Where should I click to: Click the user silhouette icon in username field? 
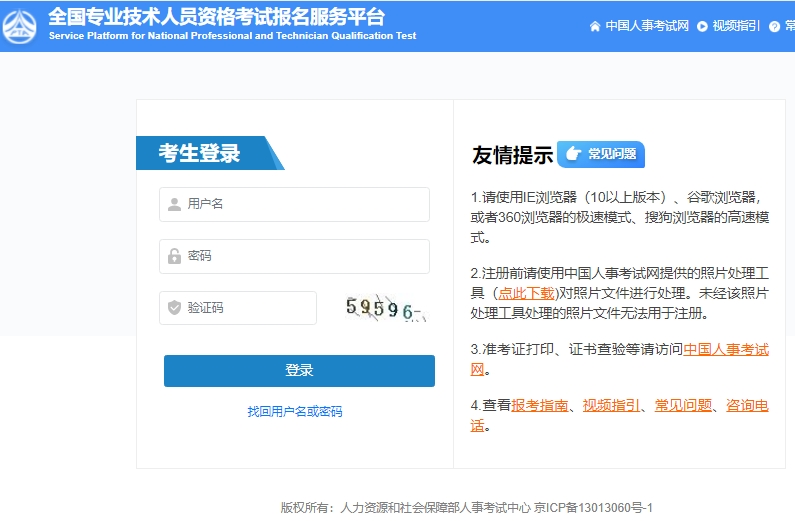tap(174, 204)
